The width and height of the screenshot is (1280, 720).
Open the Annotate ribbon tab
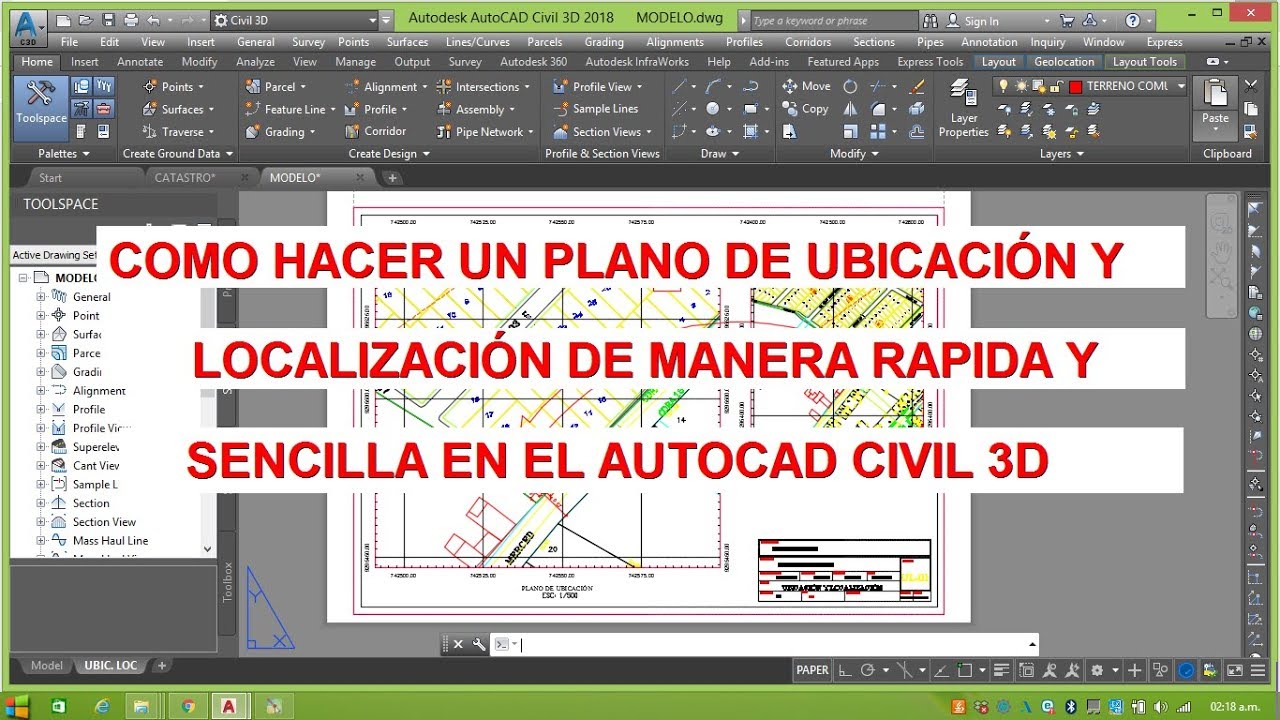click(x=140, y=62)
